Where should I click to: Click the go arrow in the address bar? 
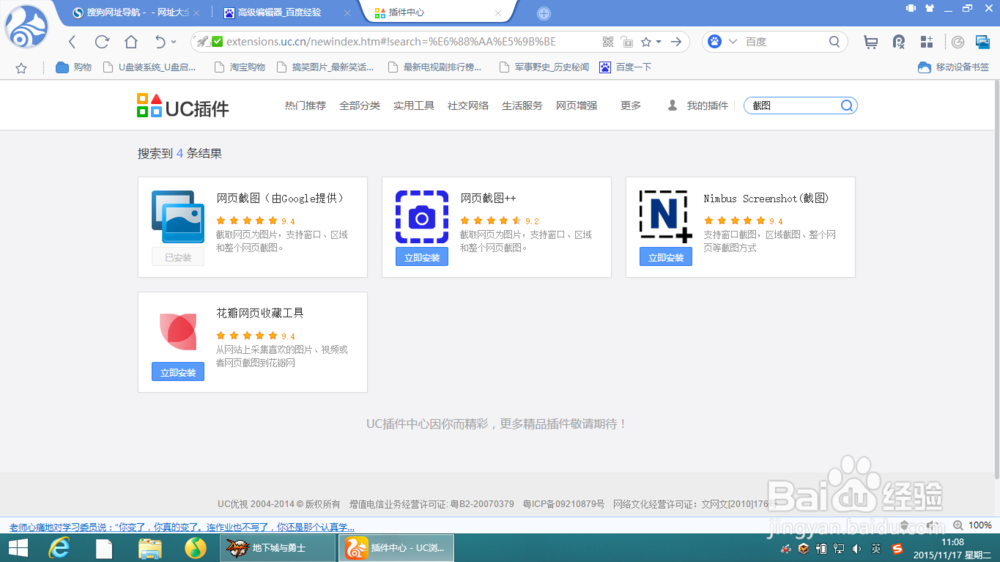676,42
